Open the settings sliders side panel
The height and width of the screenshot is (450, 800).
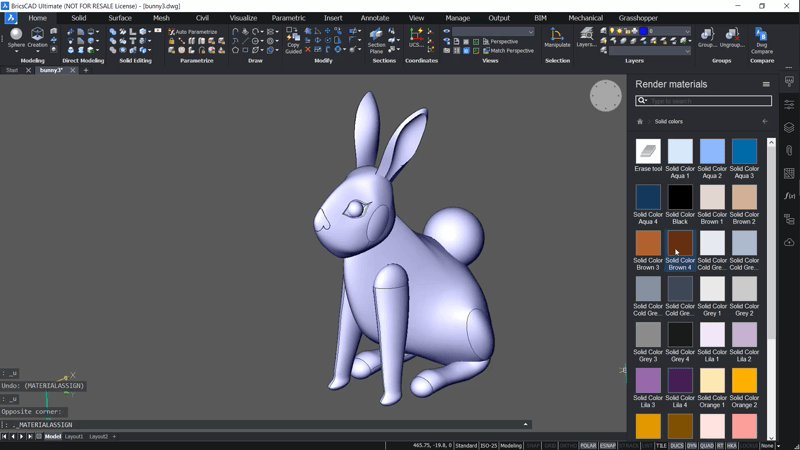tap(789, 105)
